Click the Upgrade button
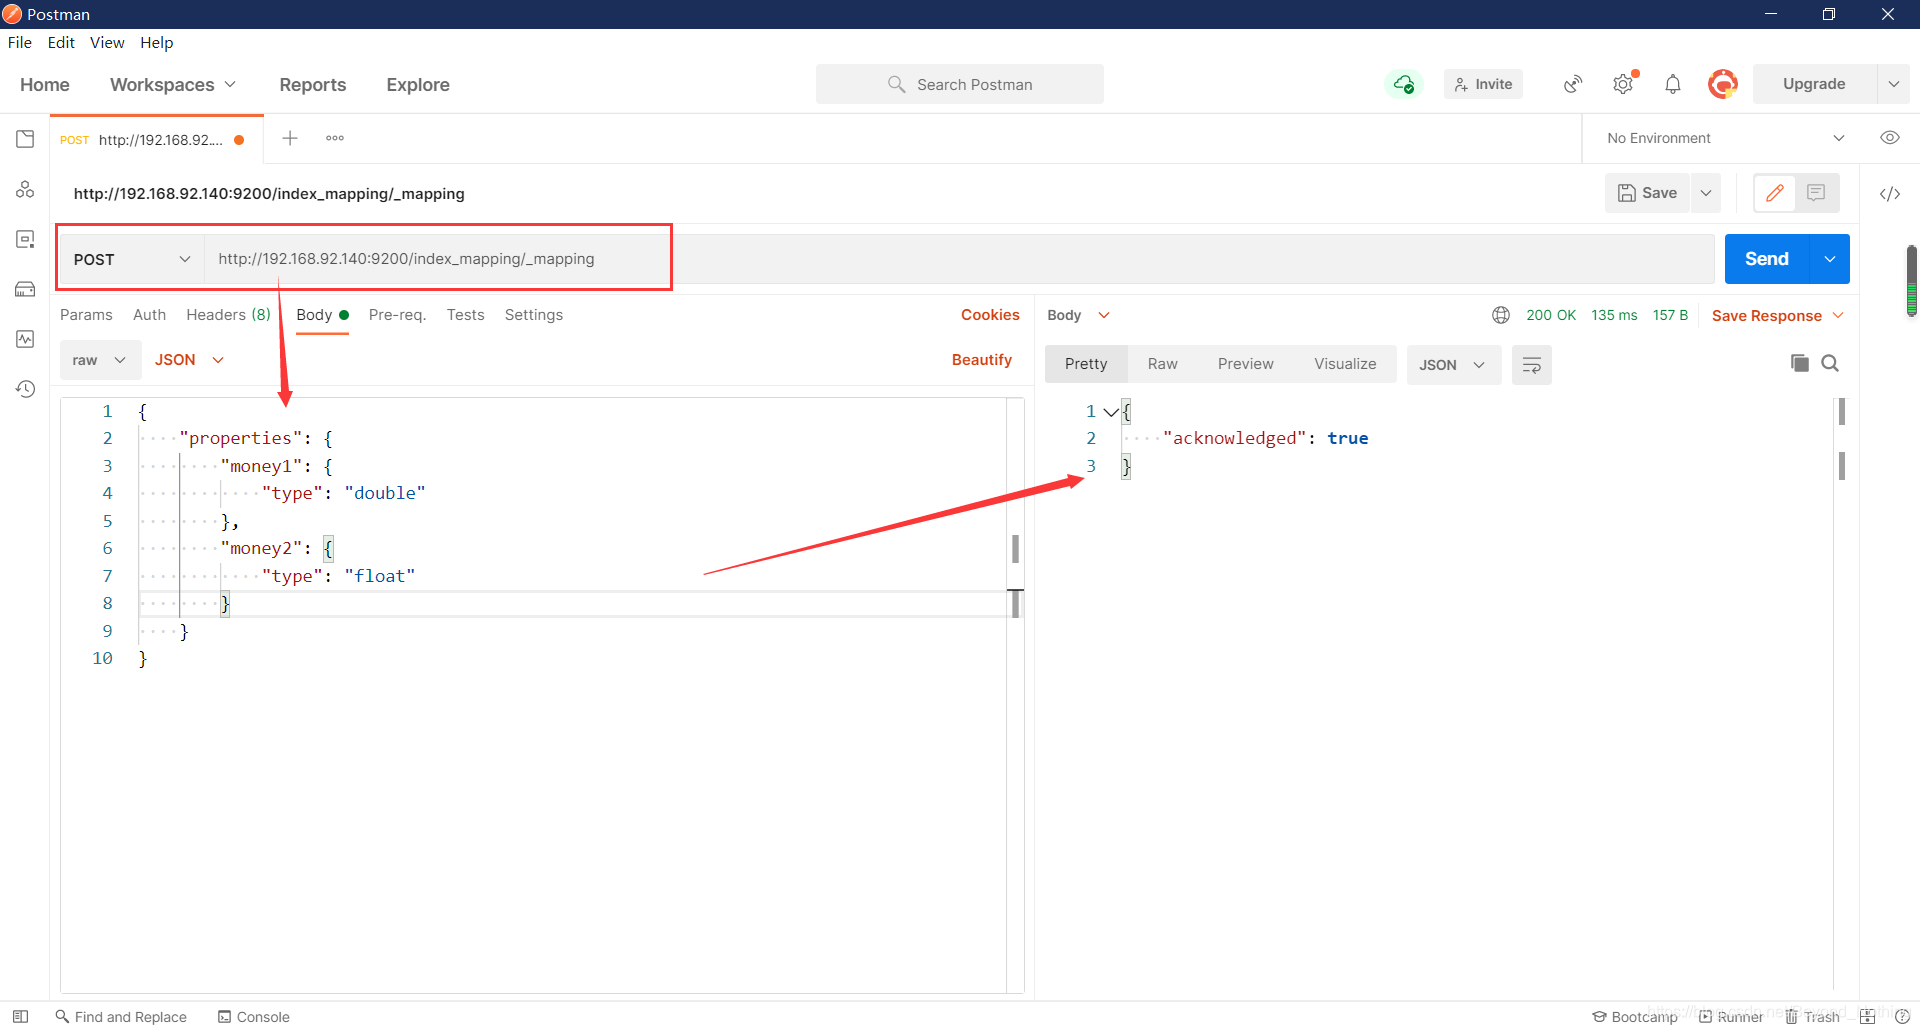This screenshot has width=1920, height=1030. tap(1814, 84)
